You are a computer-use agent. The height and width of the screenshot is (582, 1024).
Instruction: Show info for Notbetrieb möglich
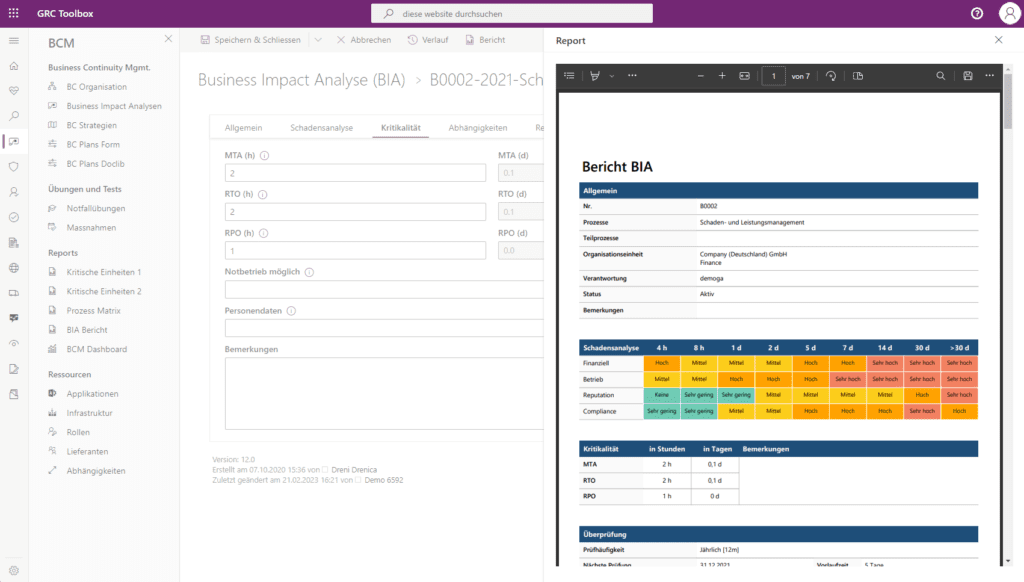click(310, 272)
